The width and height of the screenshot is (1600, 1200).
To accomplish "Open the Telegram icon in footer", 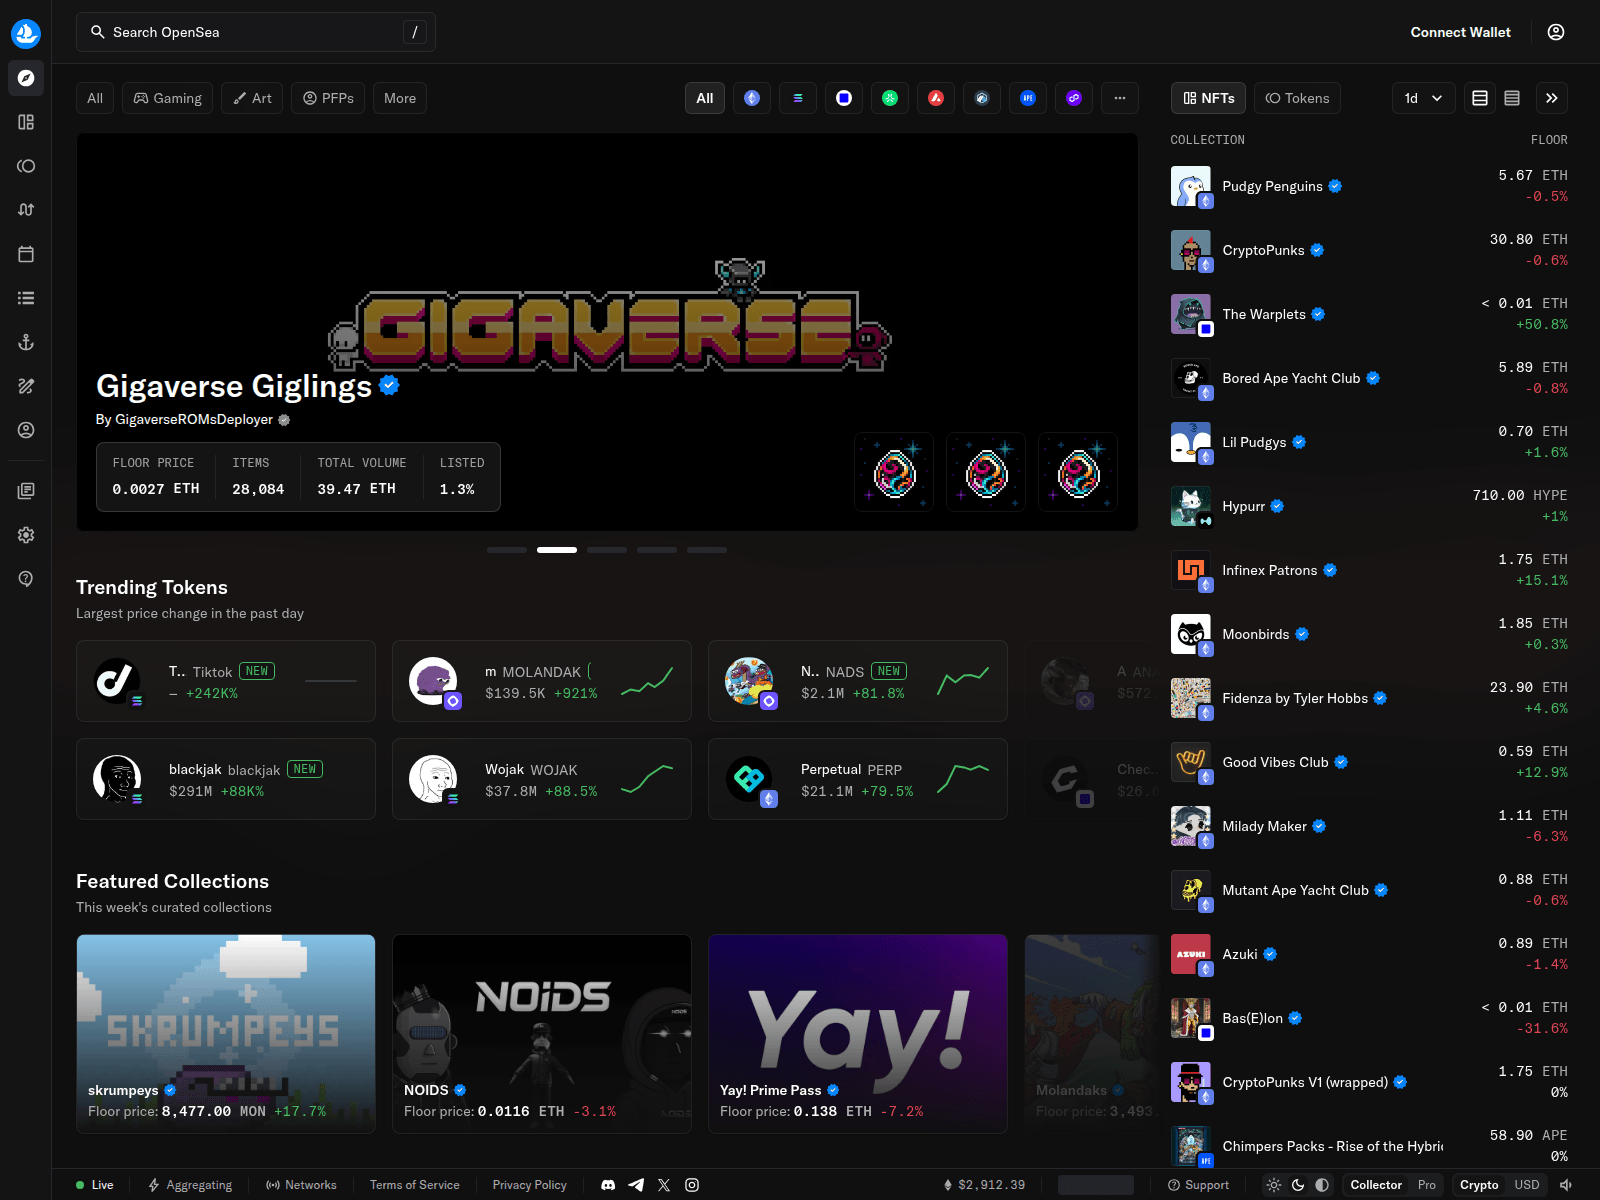I will point(636,1185).
